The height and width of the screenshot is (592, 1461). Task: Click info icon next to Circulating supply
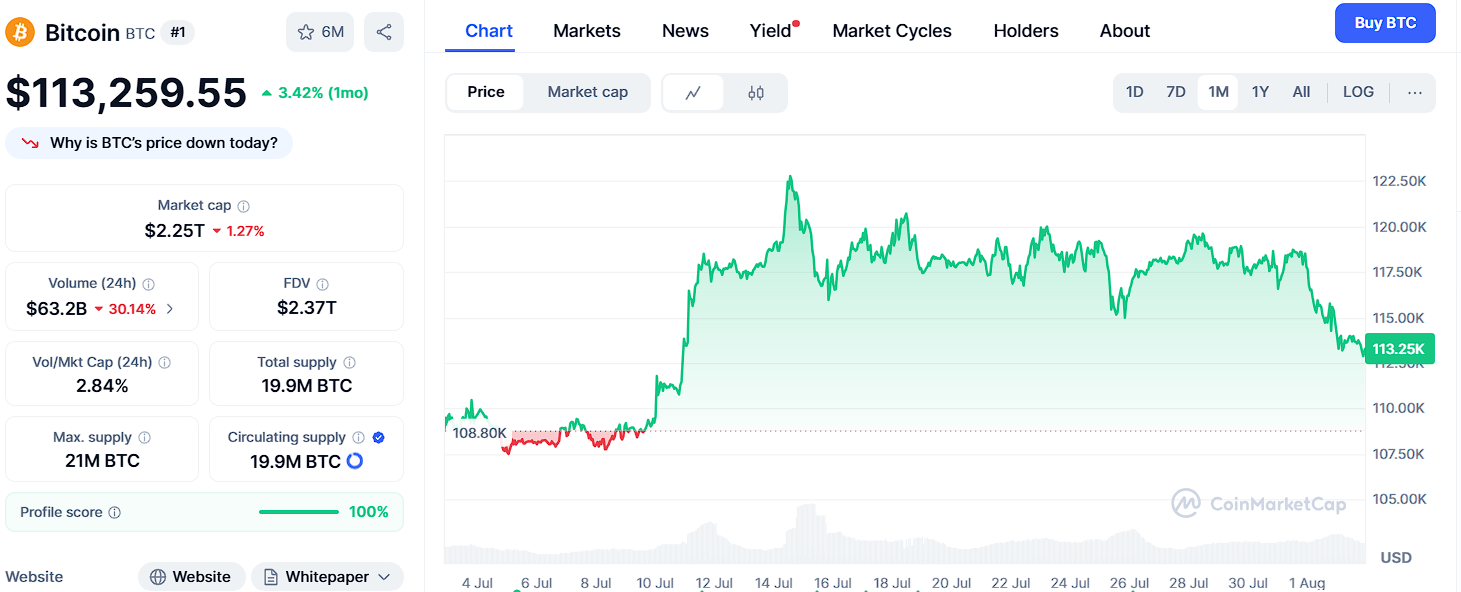coord(359,438)
